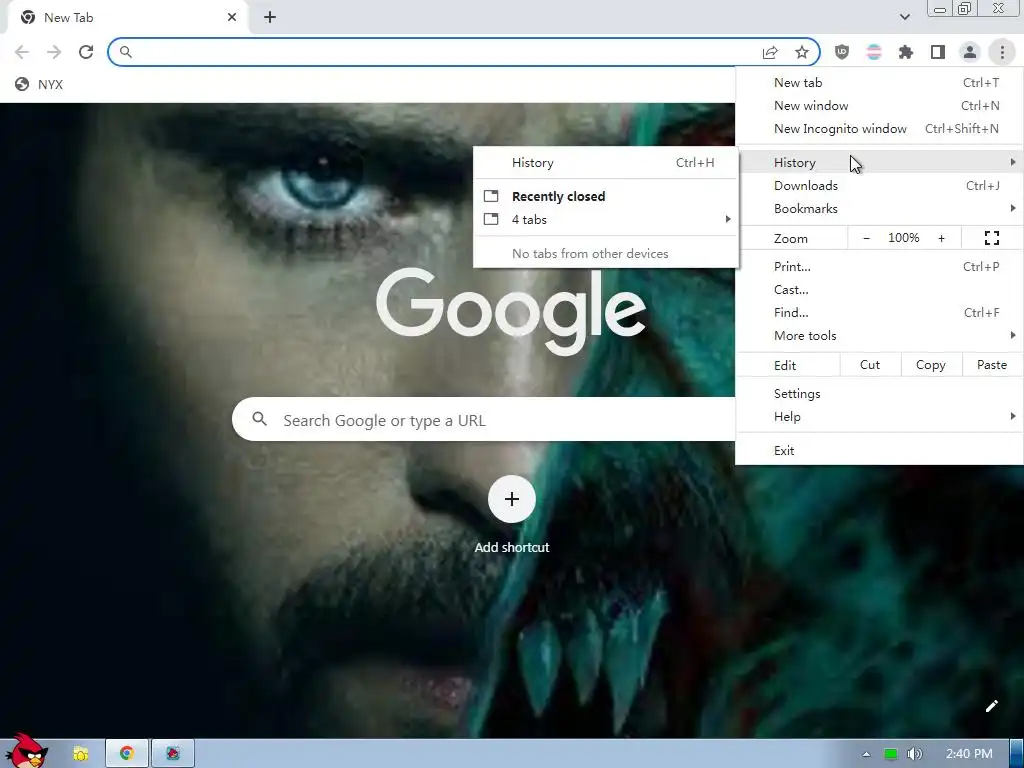Image resolution: width=1024 pixels, height=768 pixels.
Task: Choose Find... from the menu
Action: click(879, 312)
